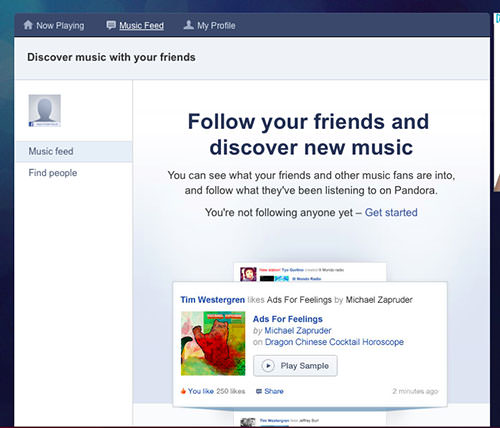Click the Ads For Feelings album art

tap(213, 343)
